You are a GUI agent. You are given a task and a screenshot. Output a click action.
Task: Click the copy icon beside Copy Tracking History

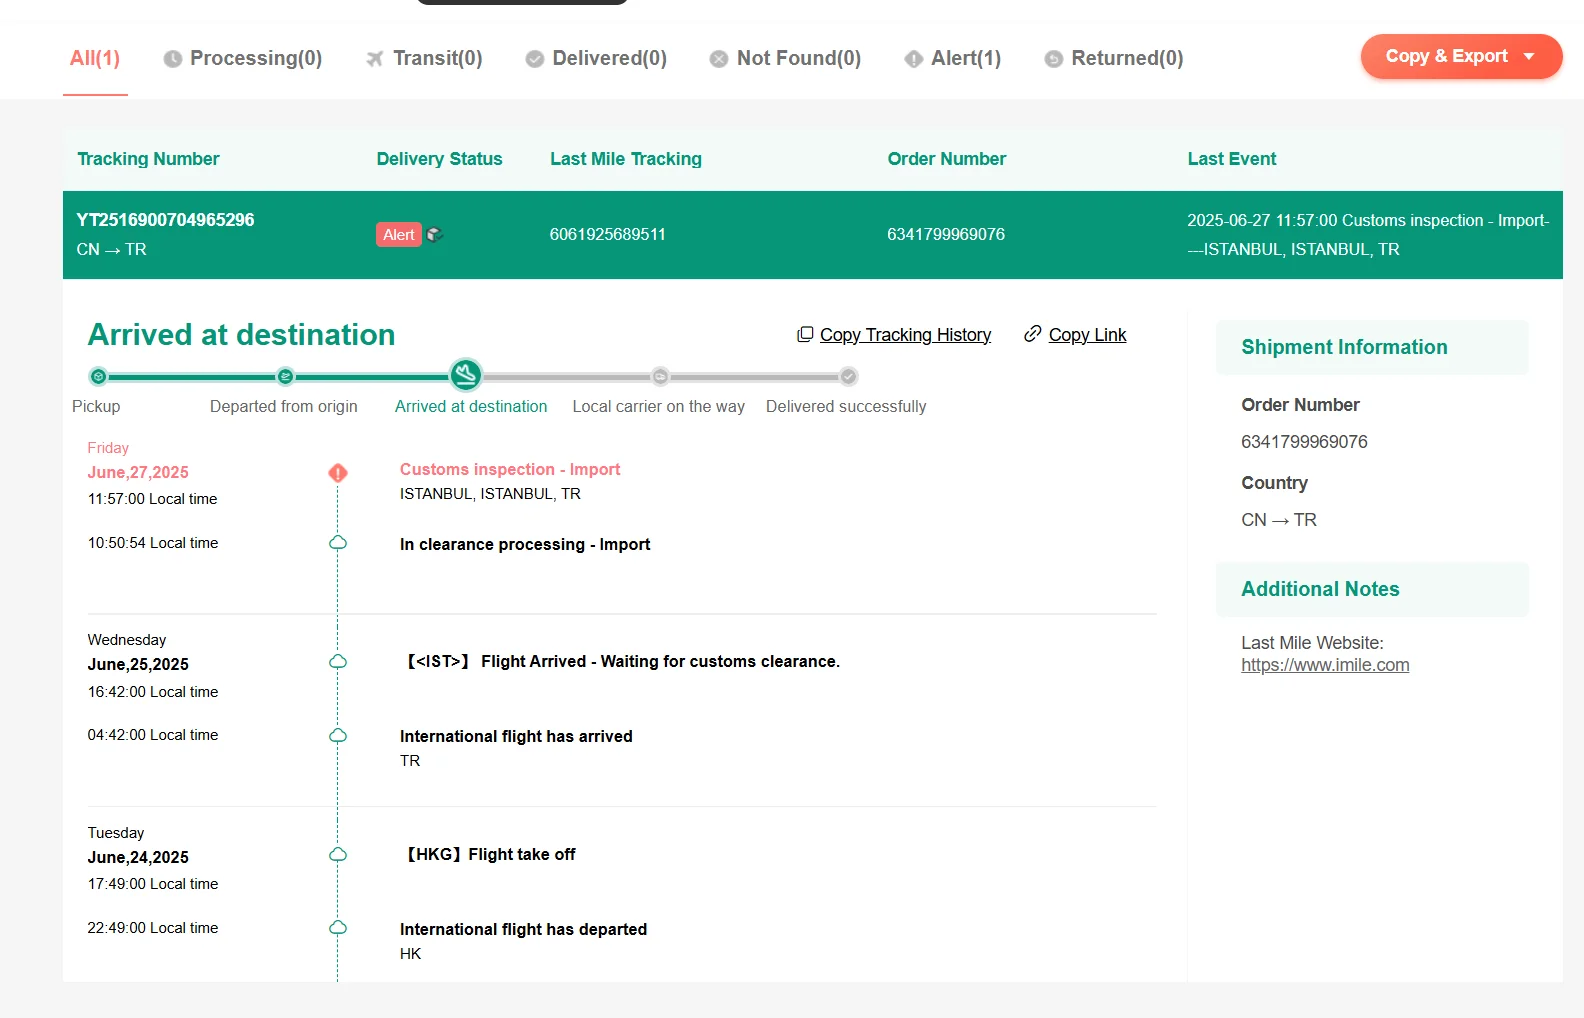805,334
